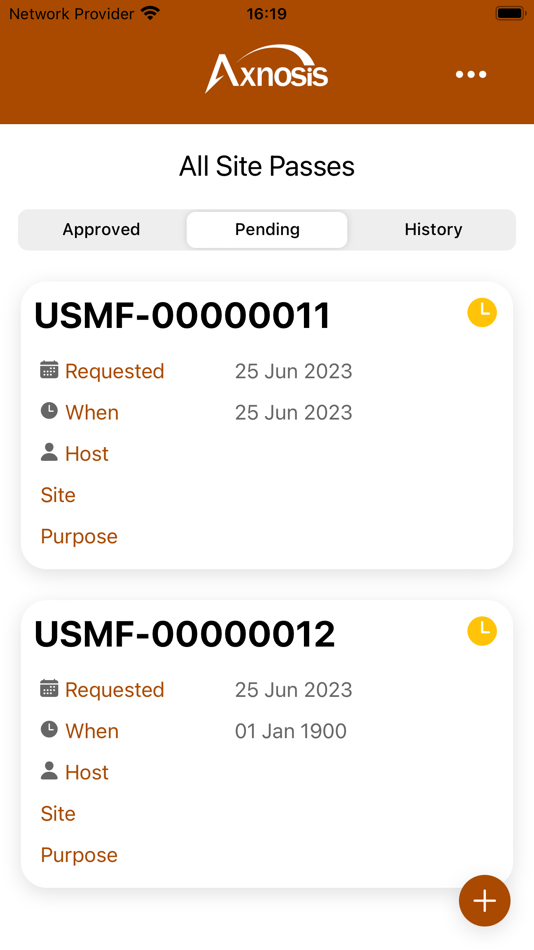Viewport: 534px width, 950px height.
Task: Click calendar icon beside Requested in USMF-00000012
Action: tap(49, 688)
